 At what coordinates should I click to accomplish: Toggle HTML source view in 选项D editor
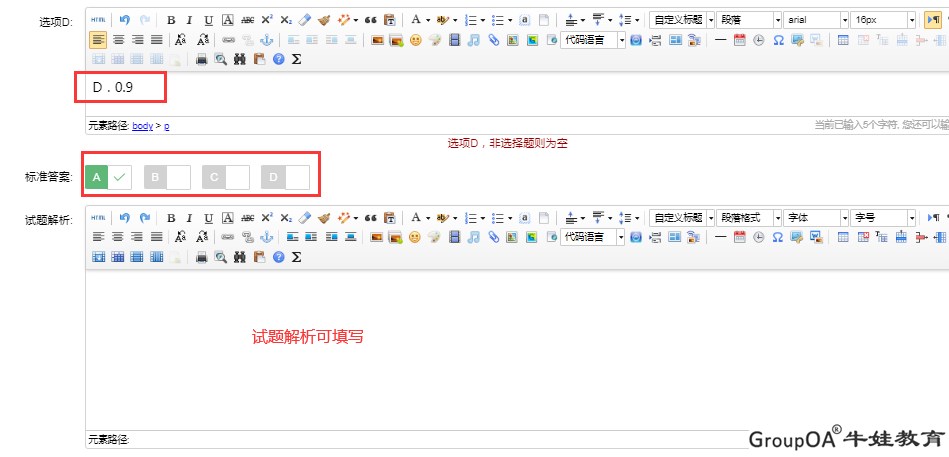pos(97,20)
